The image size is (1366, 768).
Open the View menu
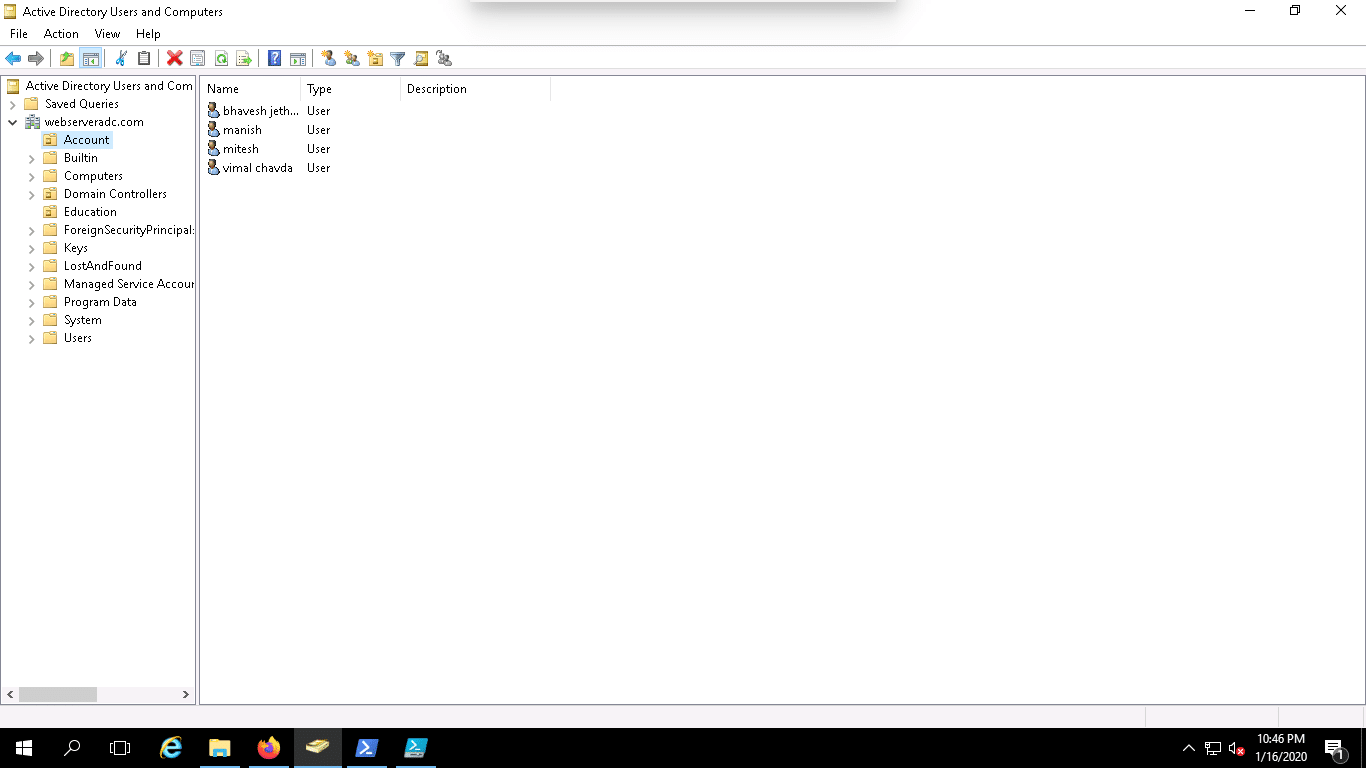[x=107, y=34]
